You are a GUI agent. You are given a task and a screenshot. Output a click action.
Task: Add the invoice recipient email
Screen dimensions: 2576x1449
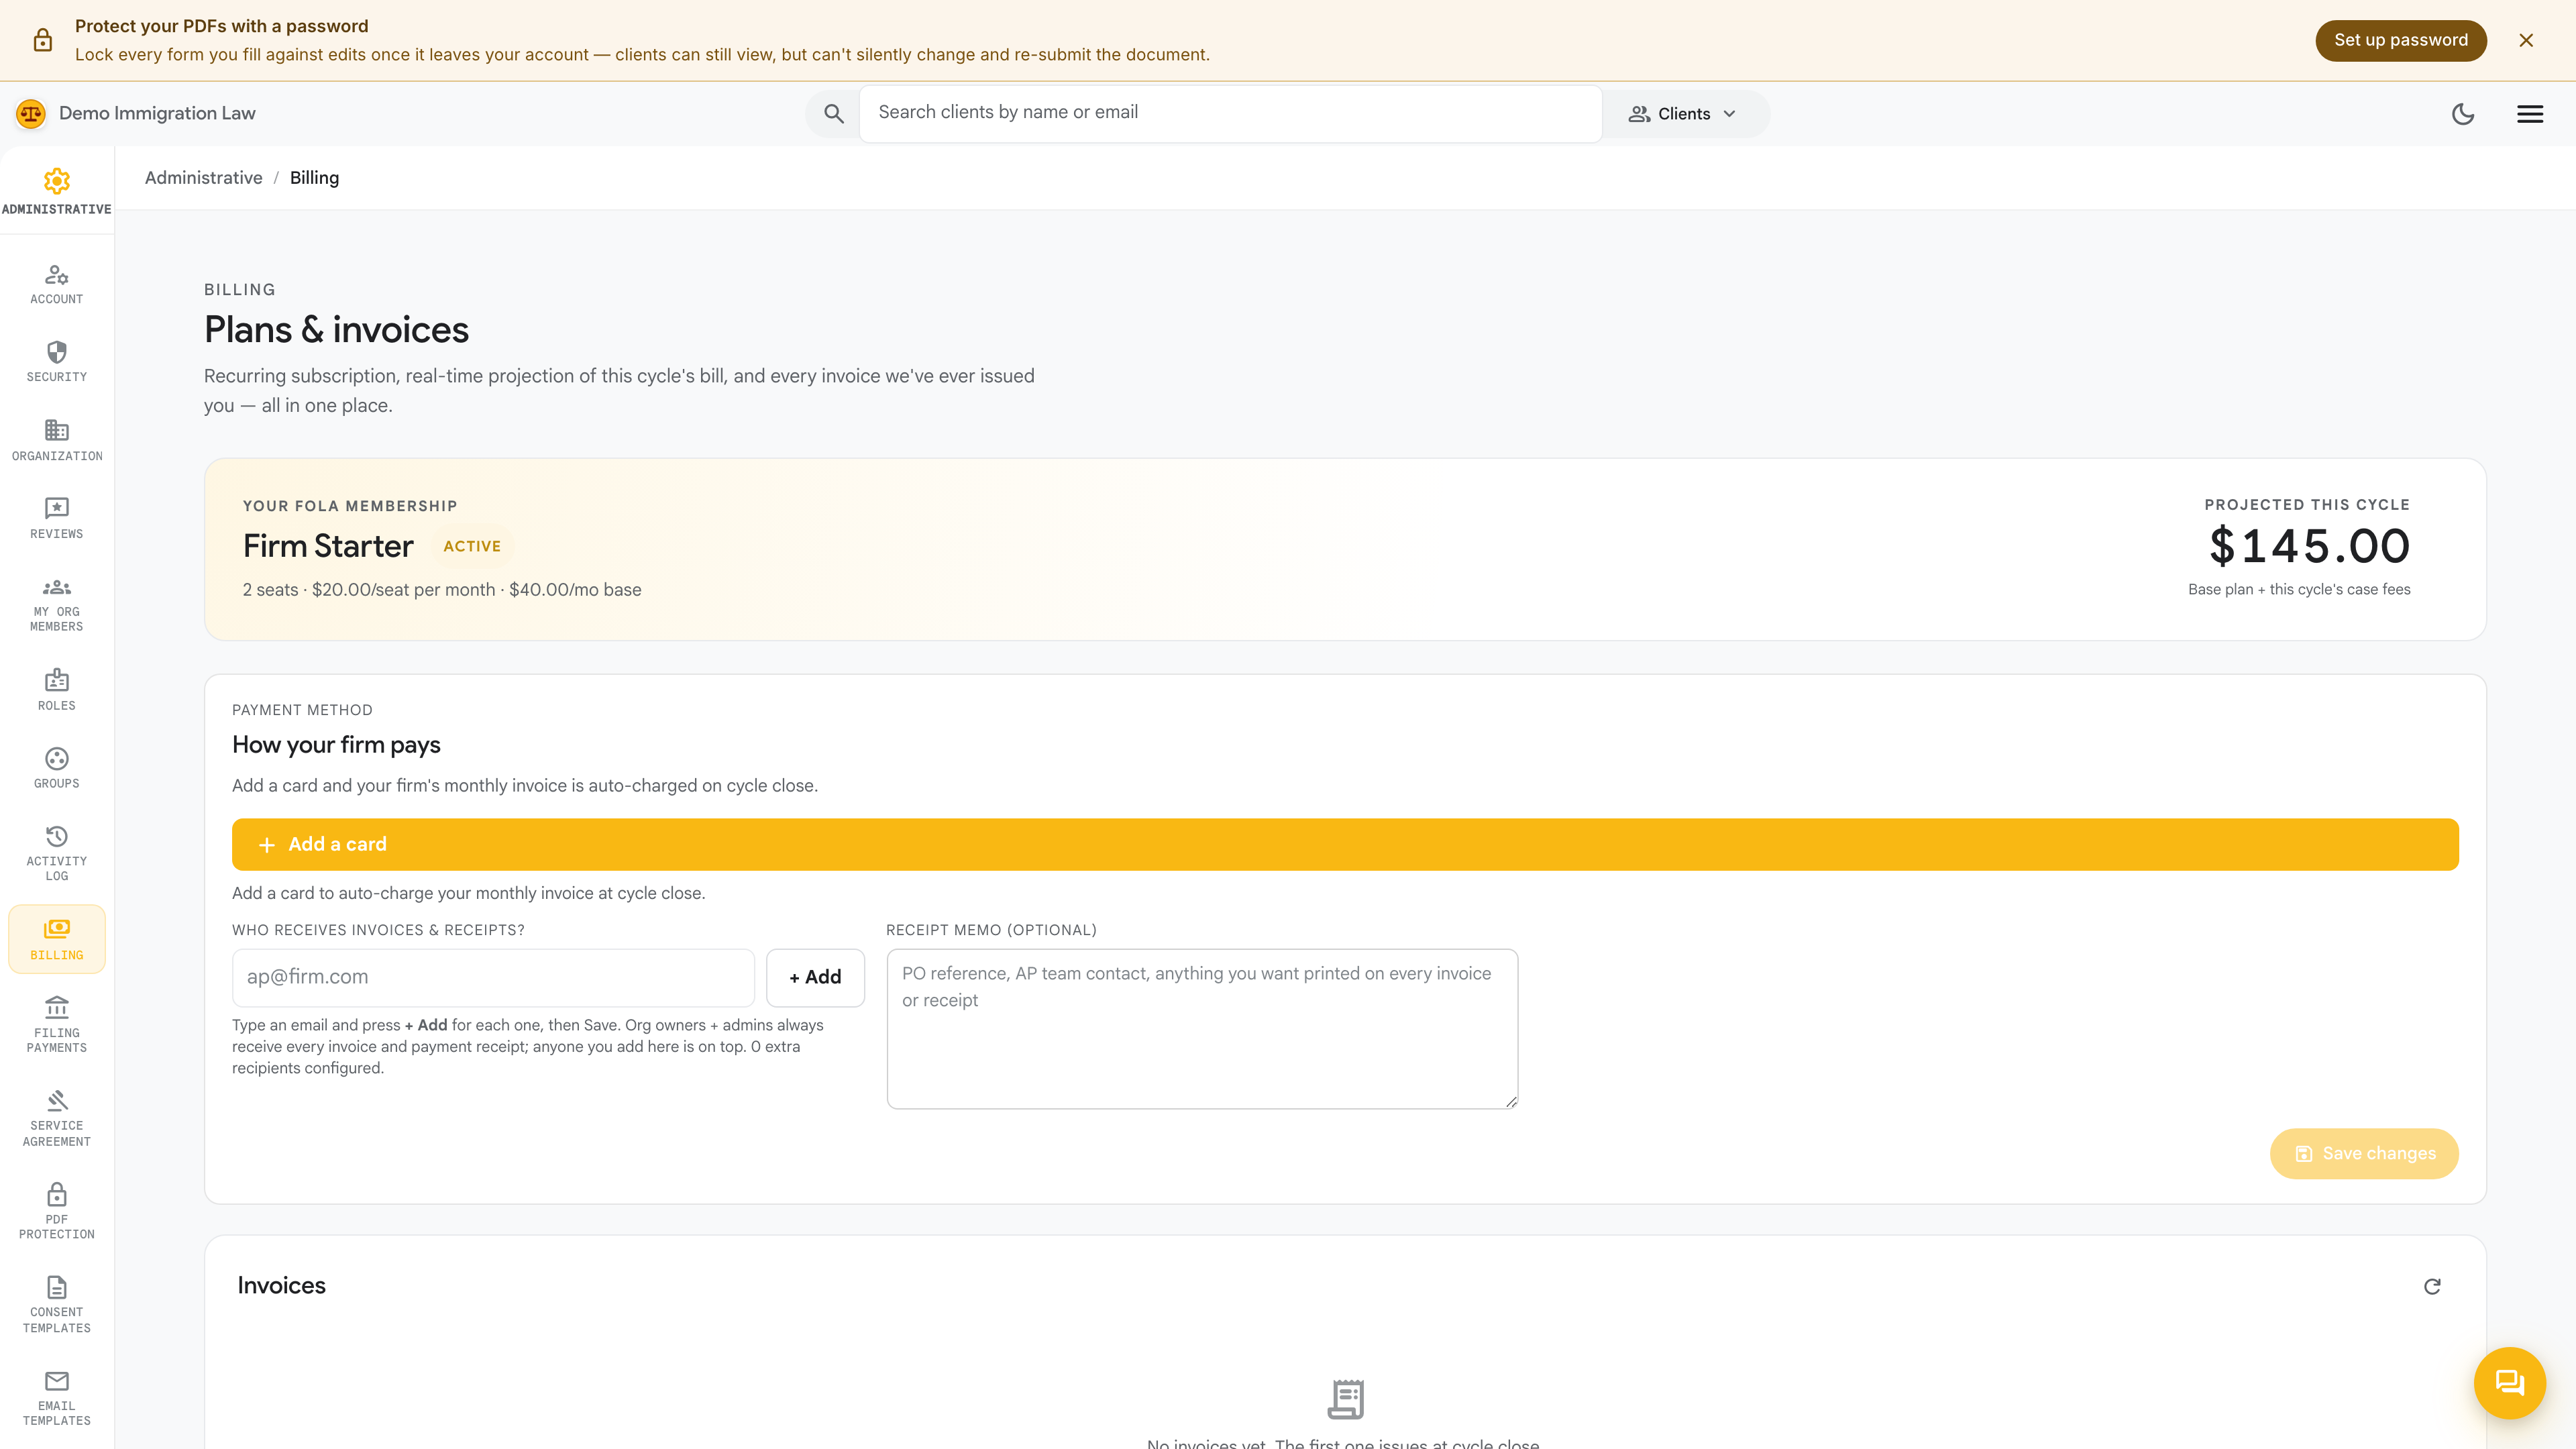point(815,977)
